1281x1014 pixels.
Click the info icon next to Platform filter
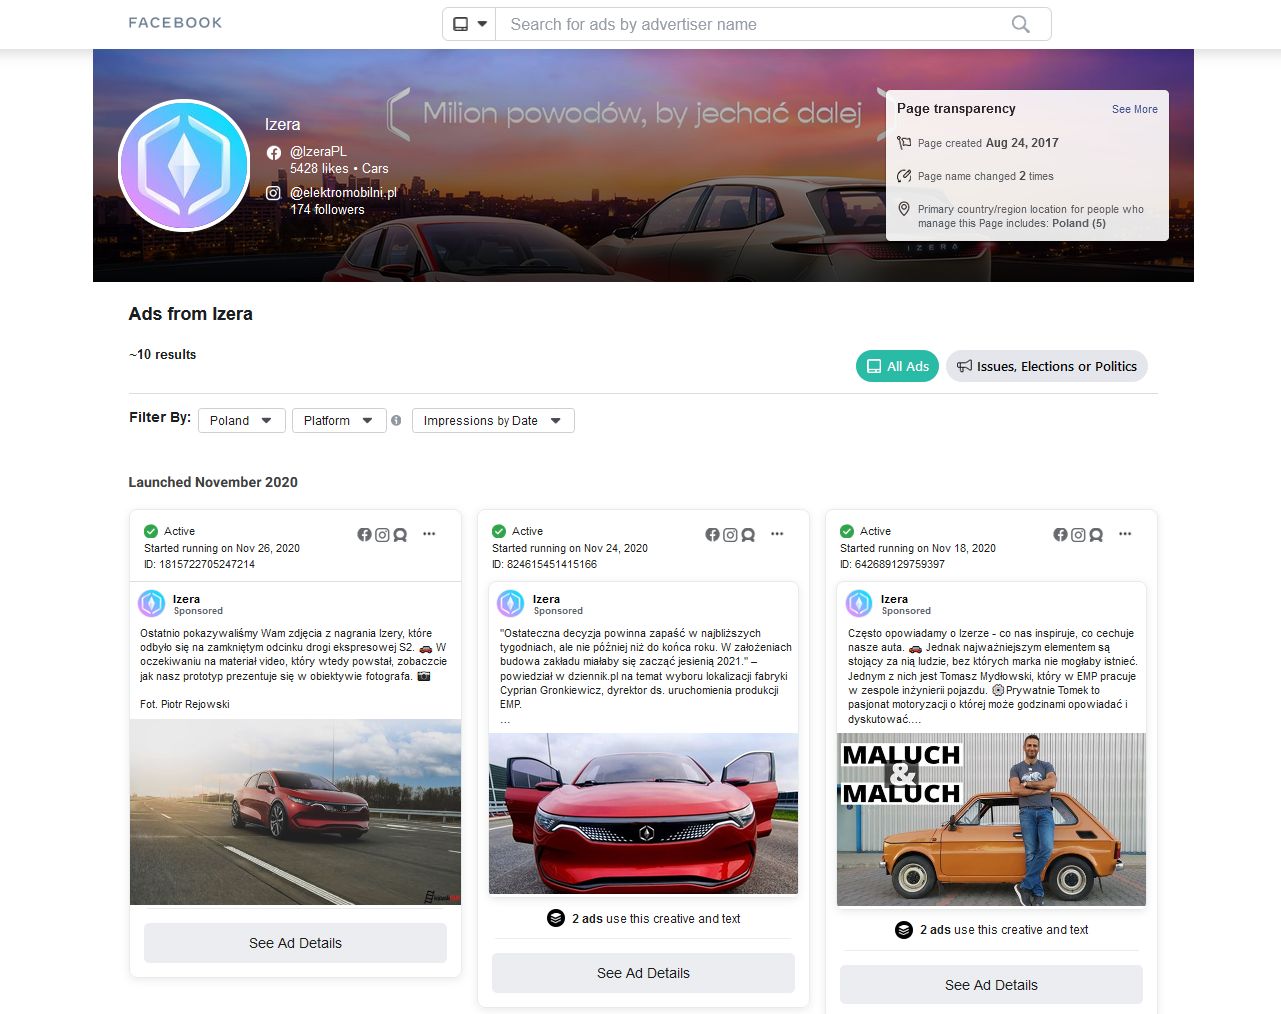[x=396, y=420]
